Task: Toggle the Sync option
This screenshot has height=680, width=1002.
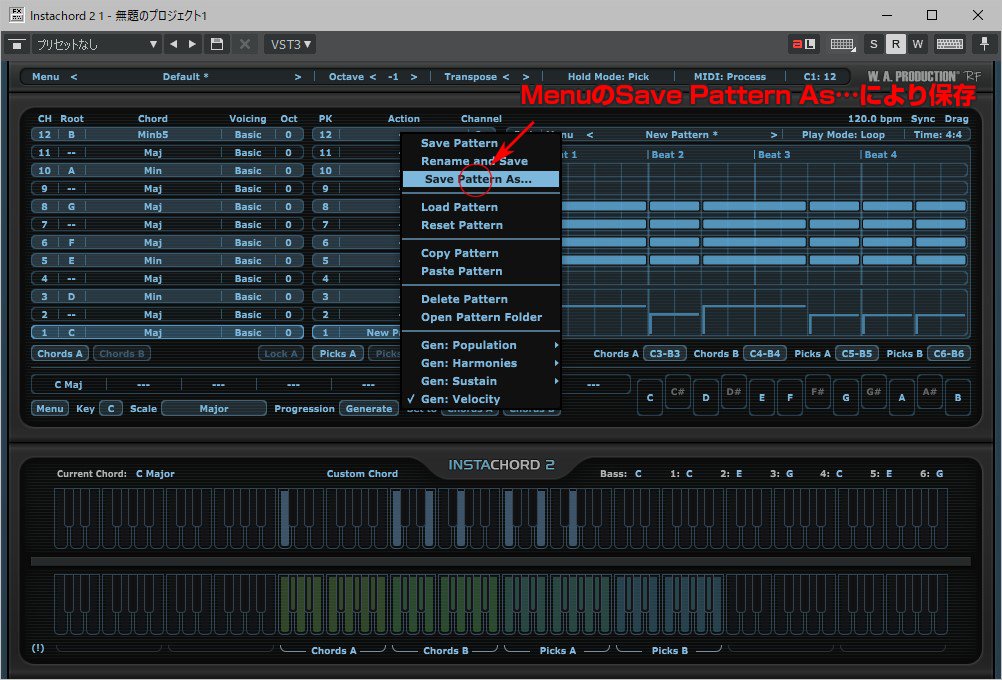Action: (x=923, y=119)
